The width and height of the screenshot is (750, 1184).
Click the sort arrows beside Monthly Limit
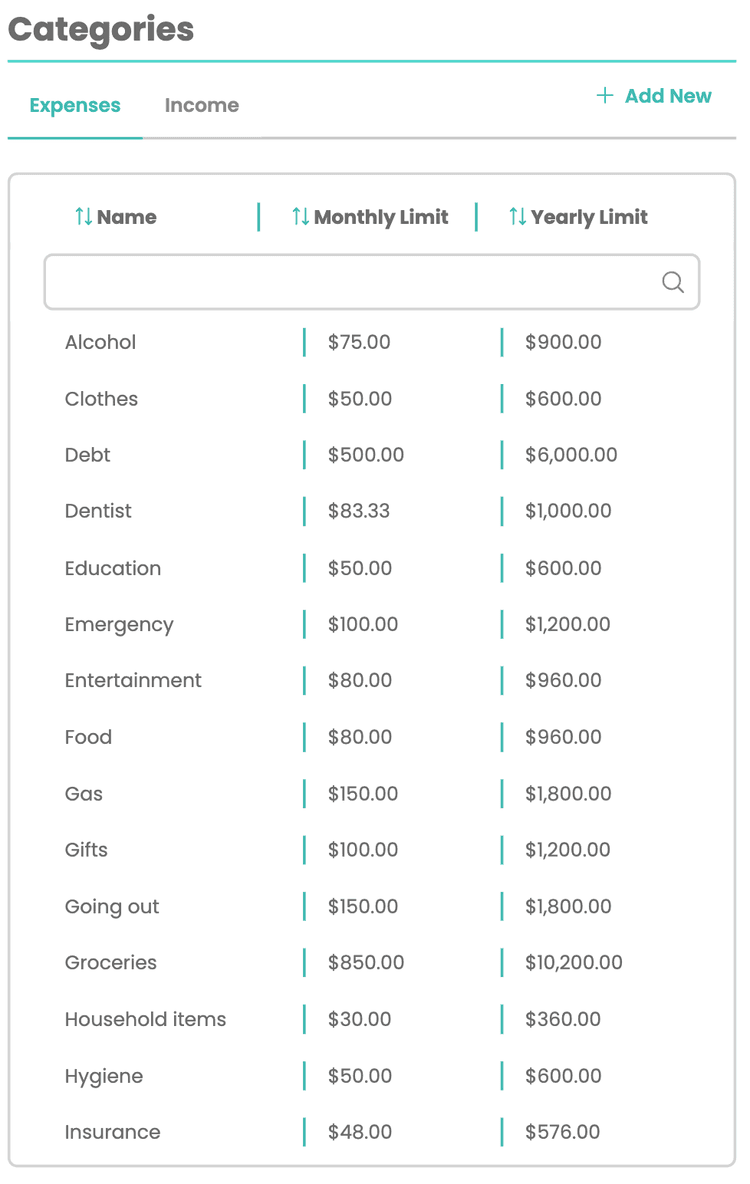pyautogui.click(x=300, y=217)
